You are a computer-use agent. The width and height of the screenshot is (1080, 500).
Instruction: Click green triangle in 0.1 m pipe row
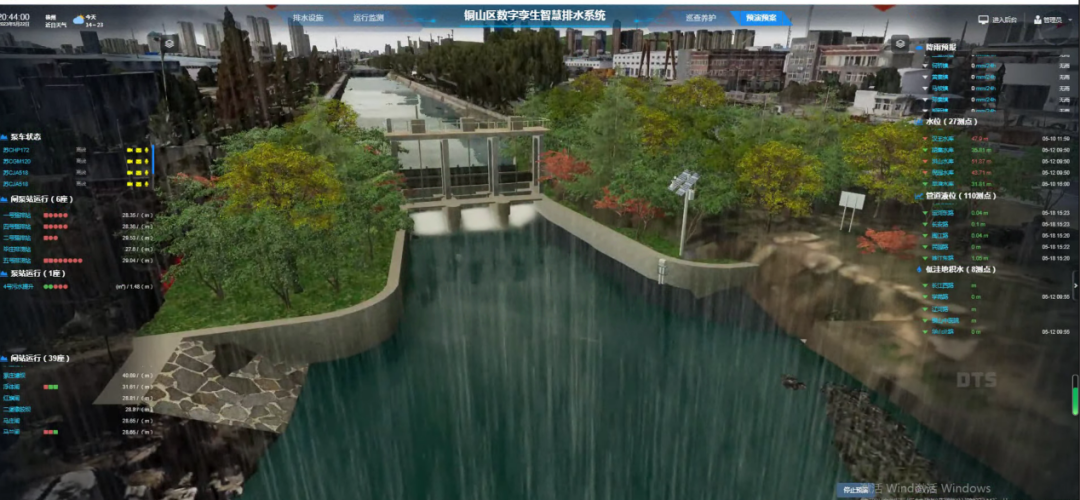tap(924, 224)
